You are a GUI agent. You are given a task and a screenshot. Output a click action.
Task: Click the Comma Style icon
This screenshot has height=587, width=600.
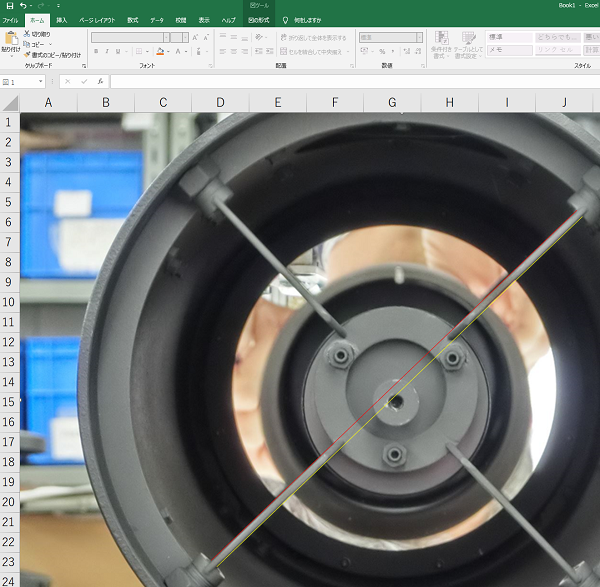tap(393, 51)
